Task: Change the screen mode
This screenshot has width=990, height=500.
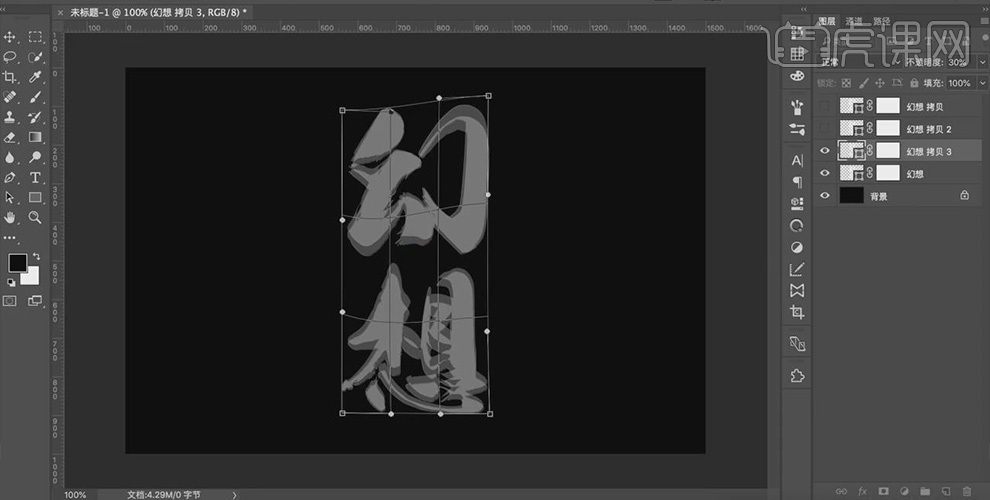Action: coord(35,301)
